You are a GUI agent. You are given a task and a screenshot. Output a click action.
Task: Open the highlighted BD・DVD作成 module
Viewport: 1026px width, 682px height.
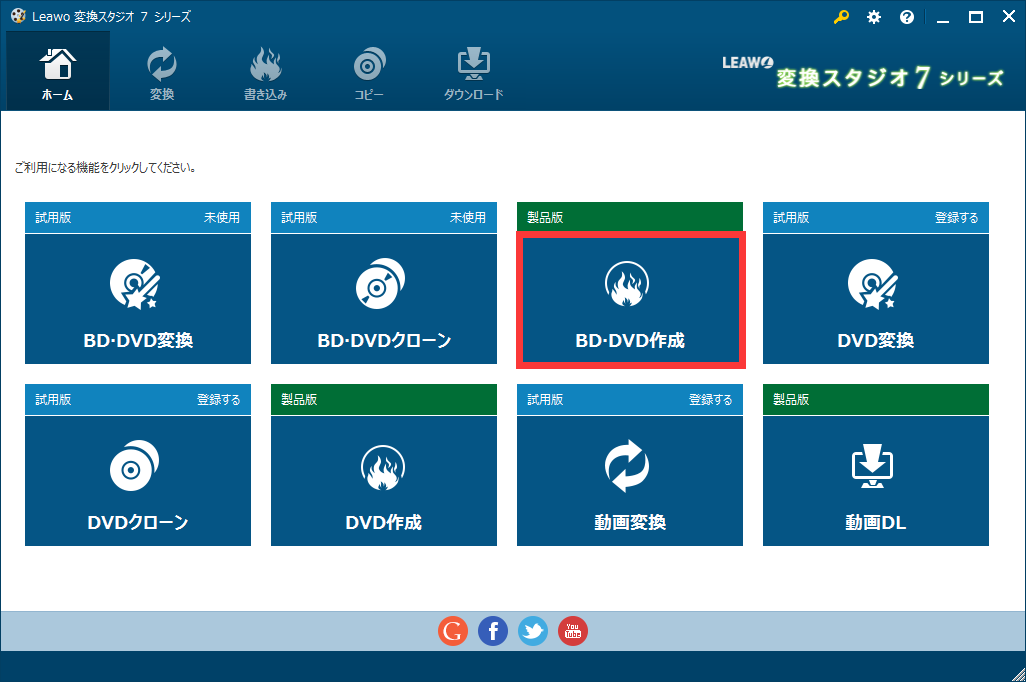click(629, 298)
